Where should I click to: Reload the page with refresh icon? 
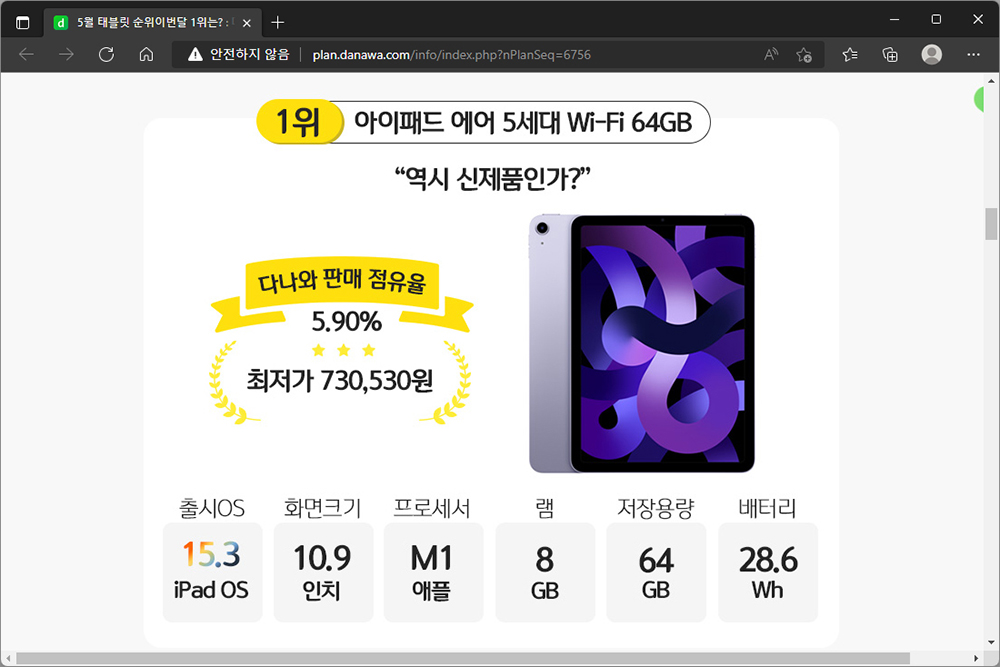[107, 55]
